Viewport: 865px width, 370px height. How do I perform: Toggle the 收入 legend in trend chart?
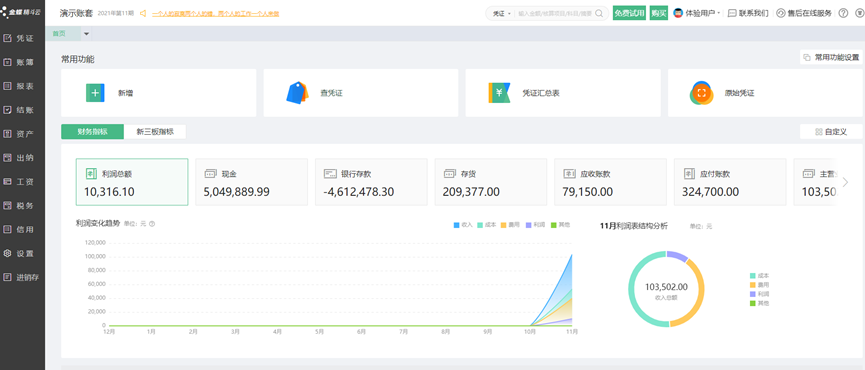(x=463, y=225)
